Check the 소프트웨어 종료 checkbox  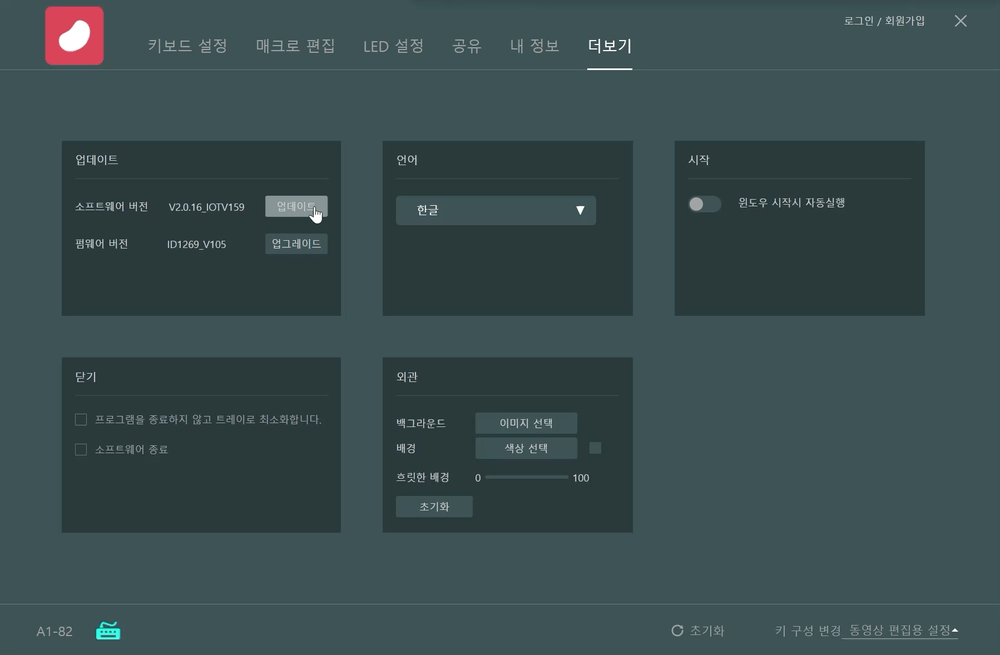coord(80,449)
